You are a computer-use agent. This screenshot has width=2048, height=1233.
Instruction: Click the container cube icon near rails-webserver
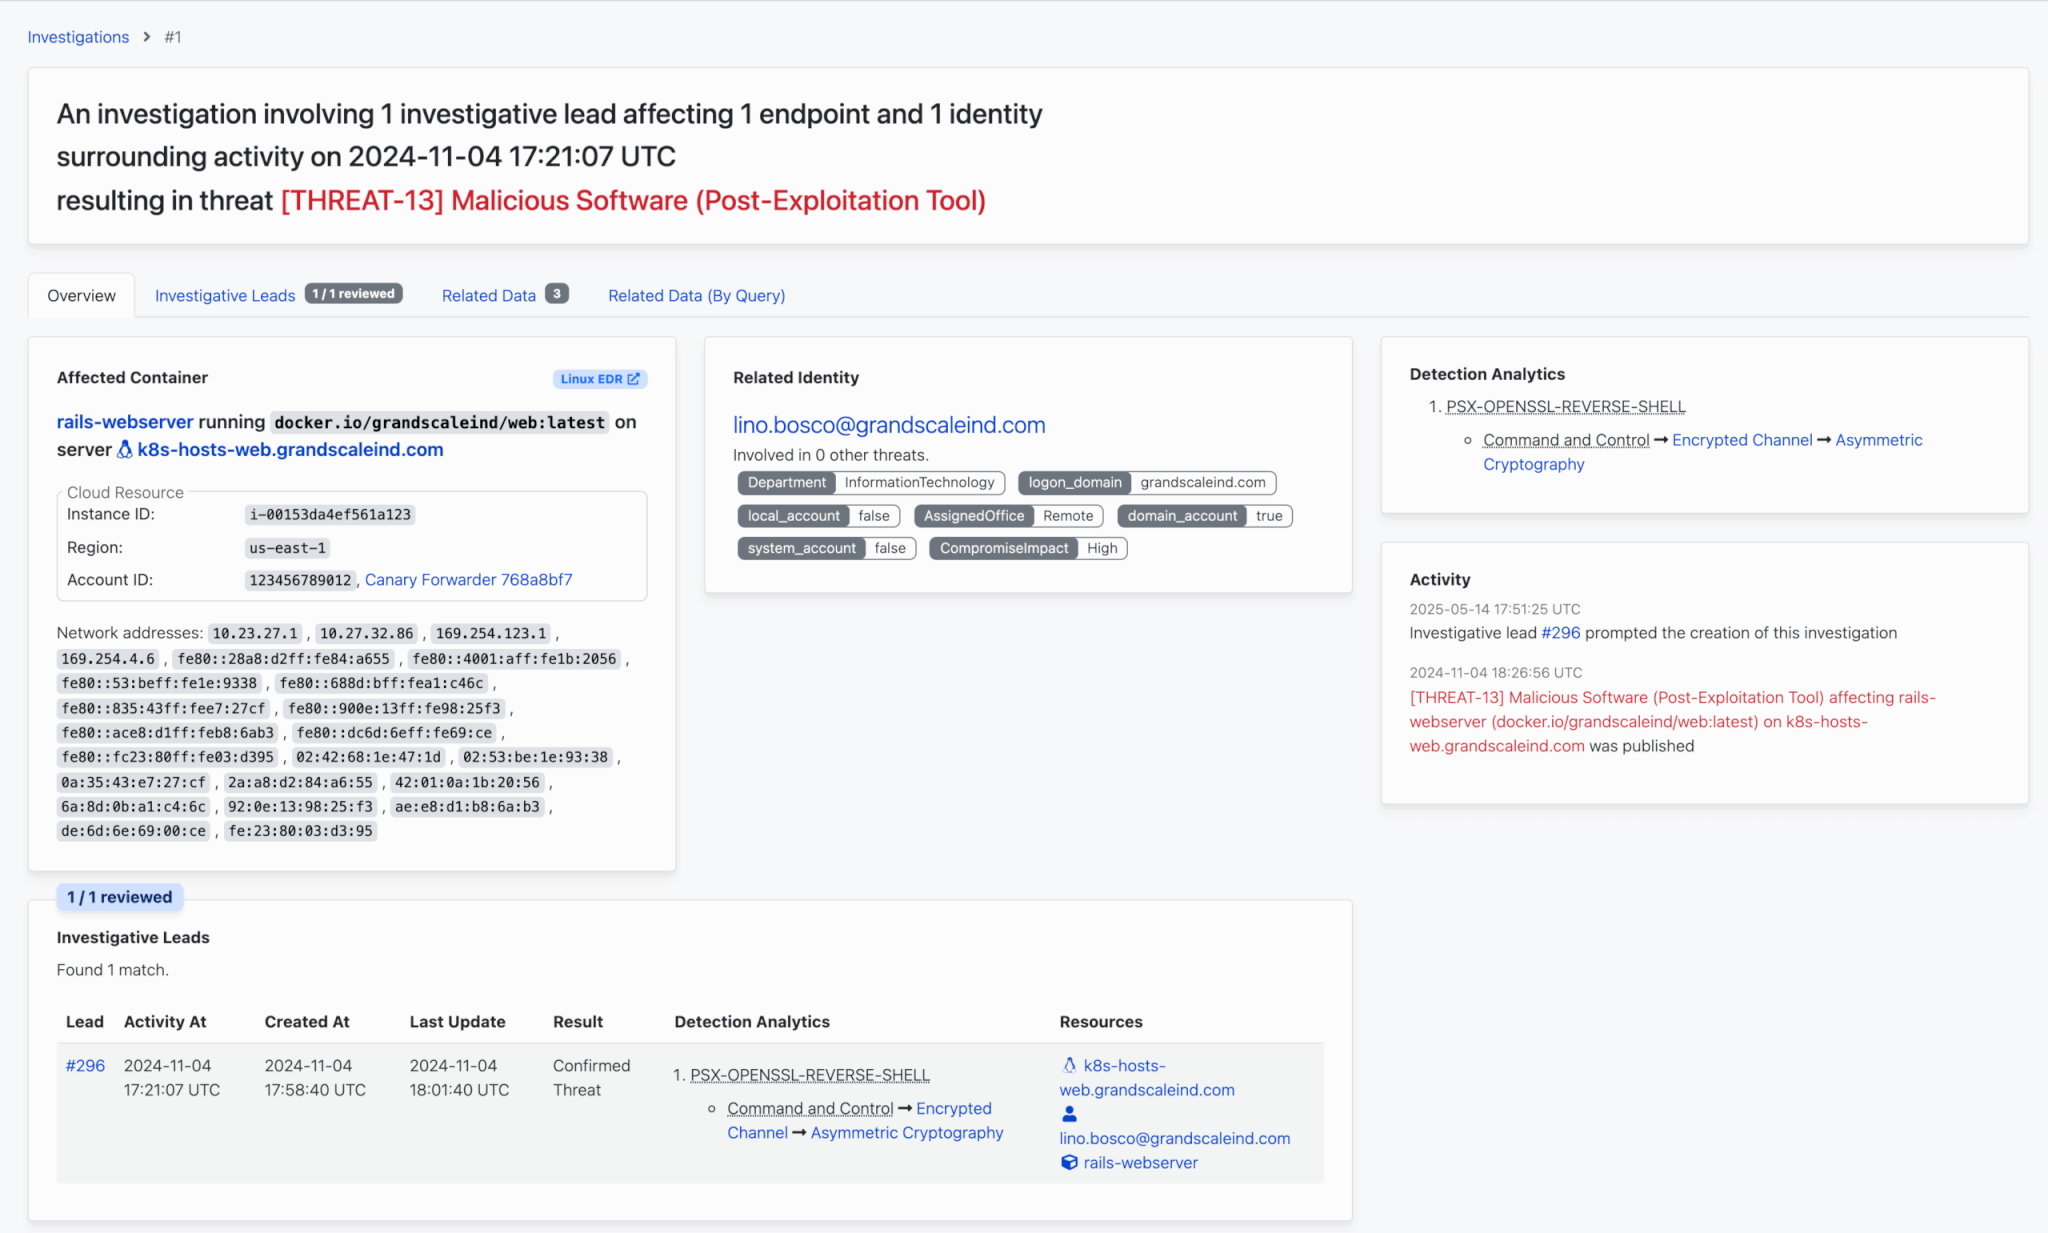coord(1069,1162)
